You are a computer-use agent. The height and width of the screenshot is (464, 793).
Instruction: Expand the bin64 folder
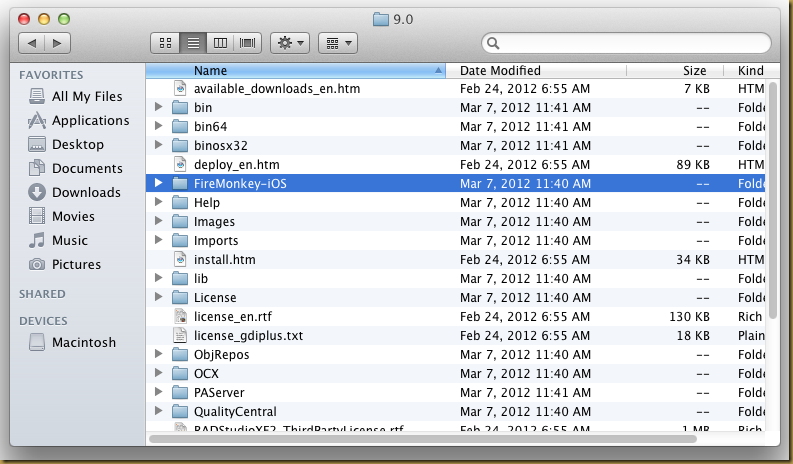pyautogui.click(x=158, y=126)
